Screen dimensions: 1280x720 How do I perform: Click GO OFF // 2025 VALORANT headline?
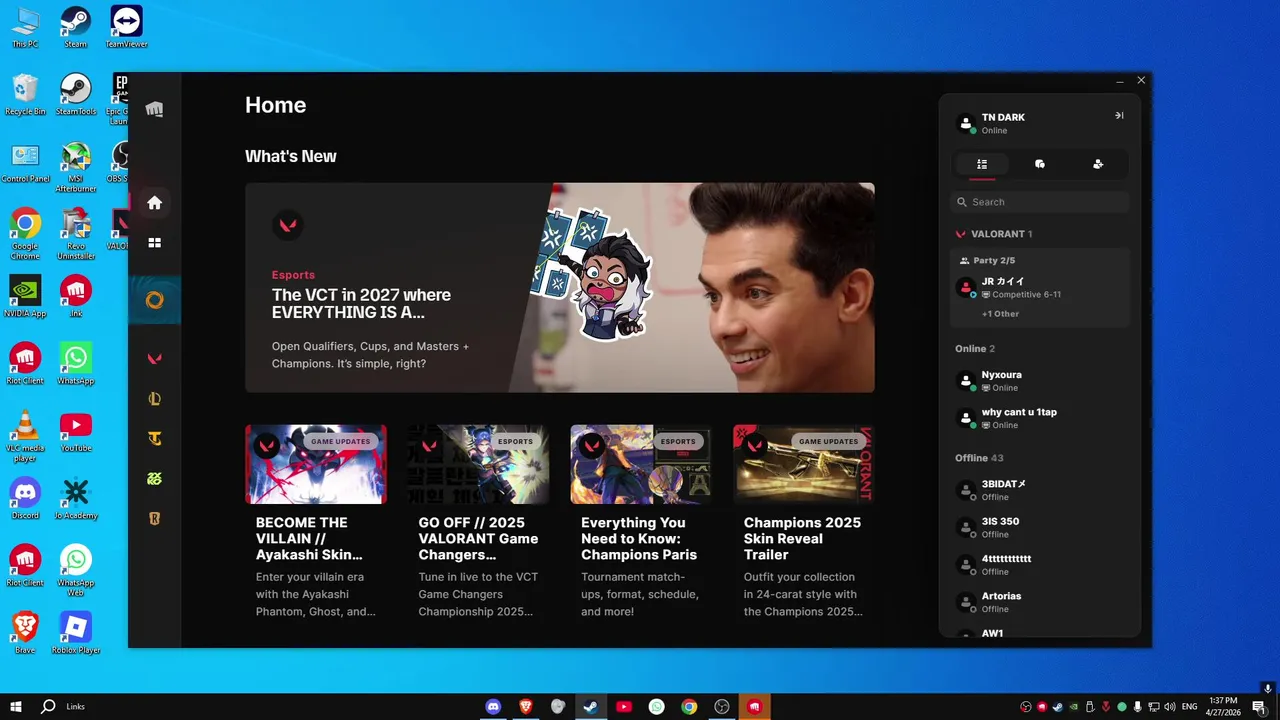click(x=478, y=538)
